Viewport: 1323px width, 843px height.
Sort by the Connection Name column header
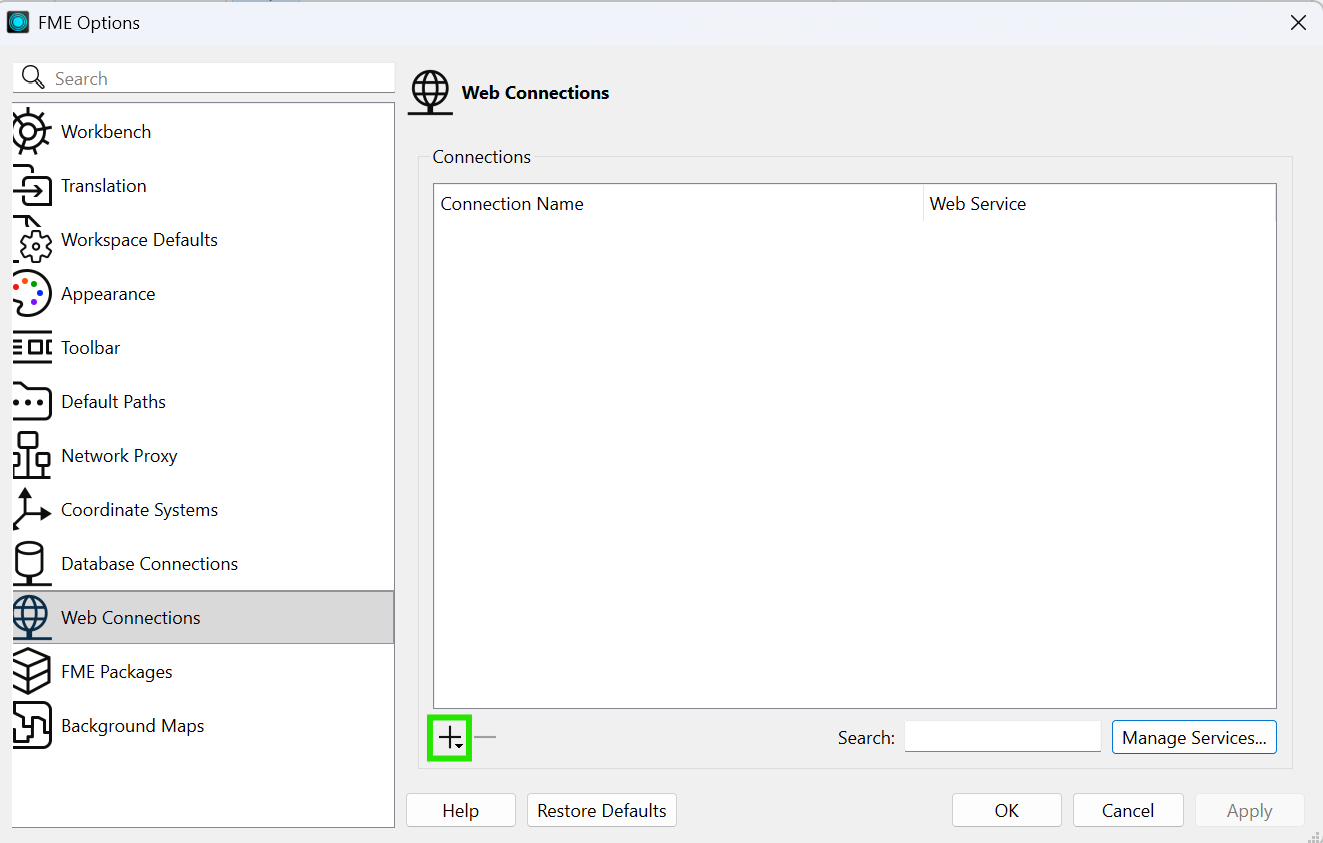pyautogui.click(x=678, y=204)
